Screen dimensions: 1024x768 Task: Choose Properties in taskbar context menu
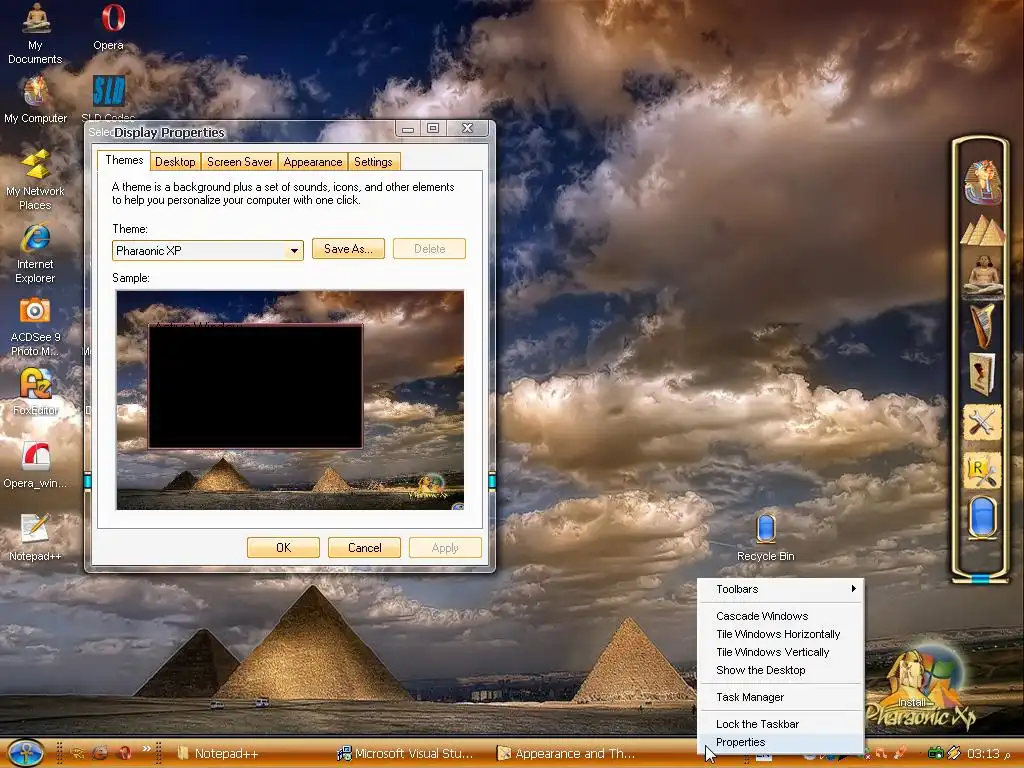[x=781, y=742]
